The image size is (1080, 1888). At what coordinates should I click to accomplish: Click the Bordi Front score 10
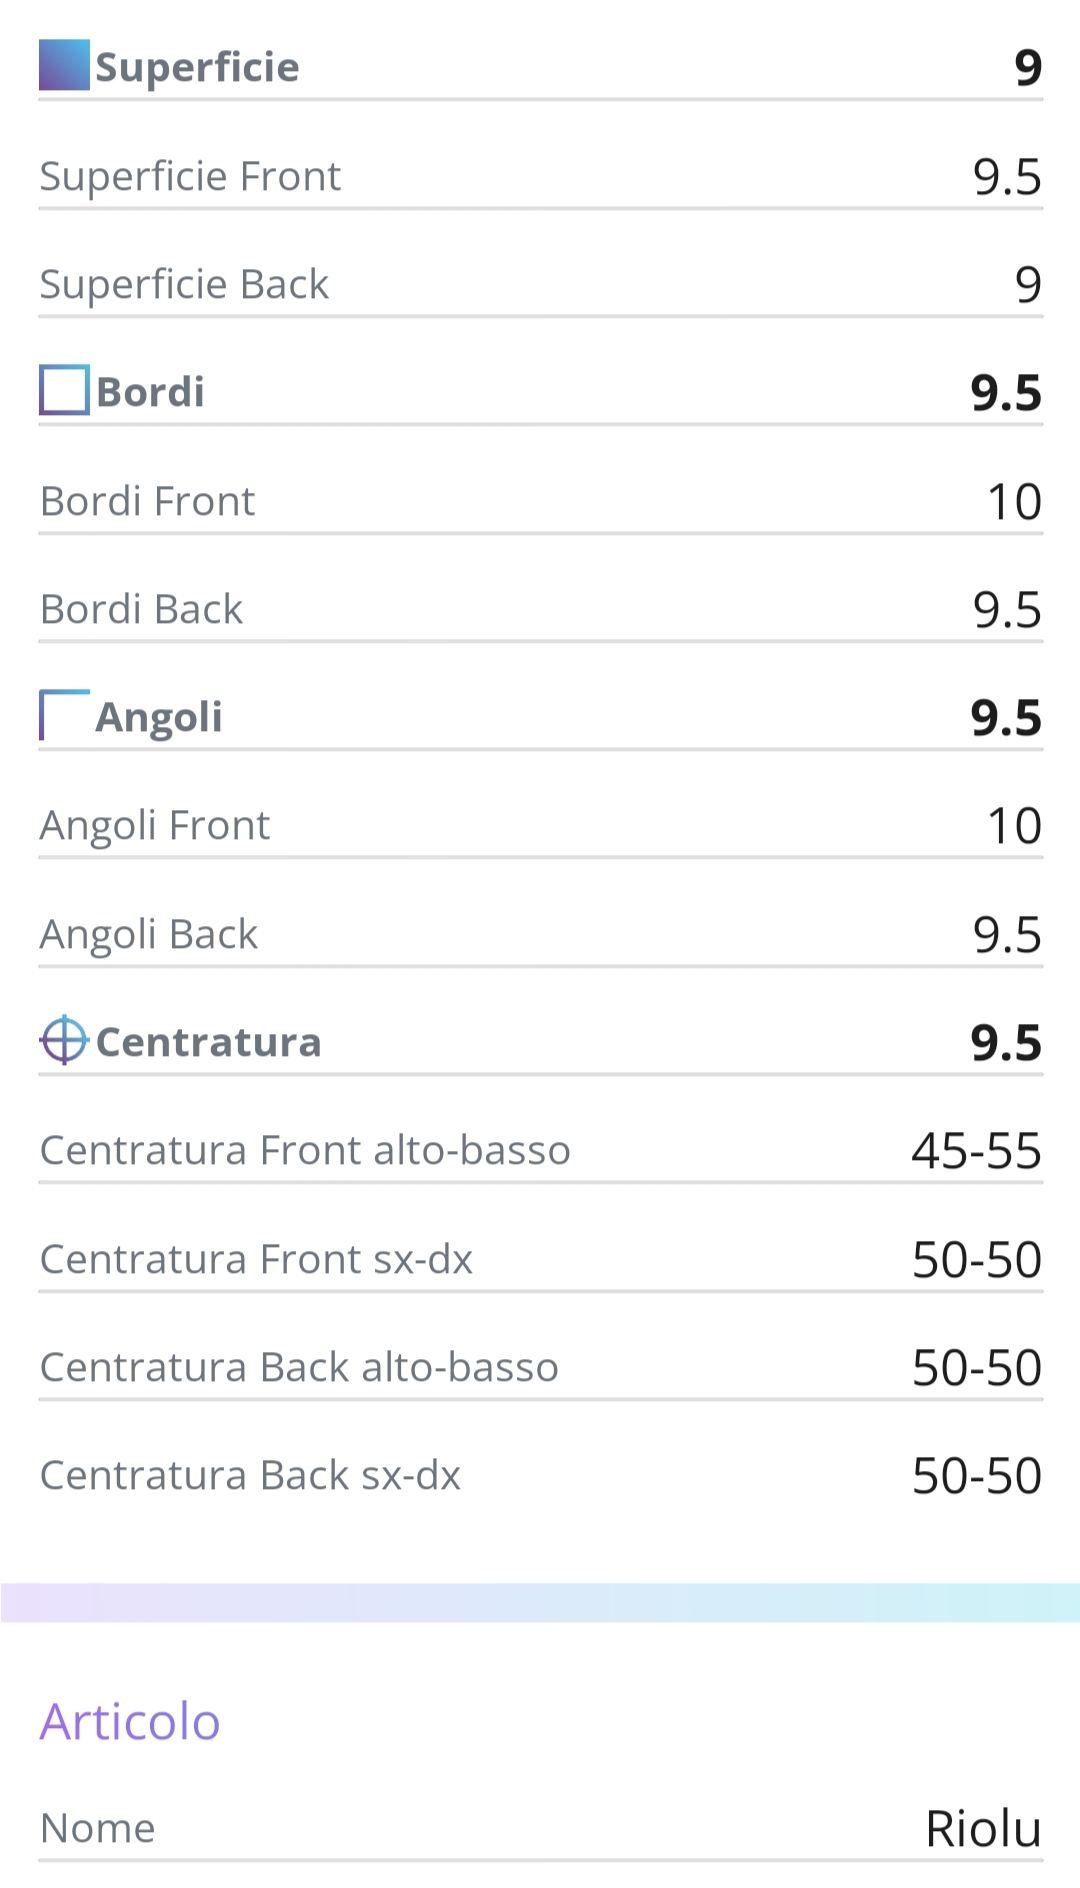coord(1015,502)
